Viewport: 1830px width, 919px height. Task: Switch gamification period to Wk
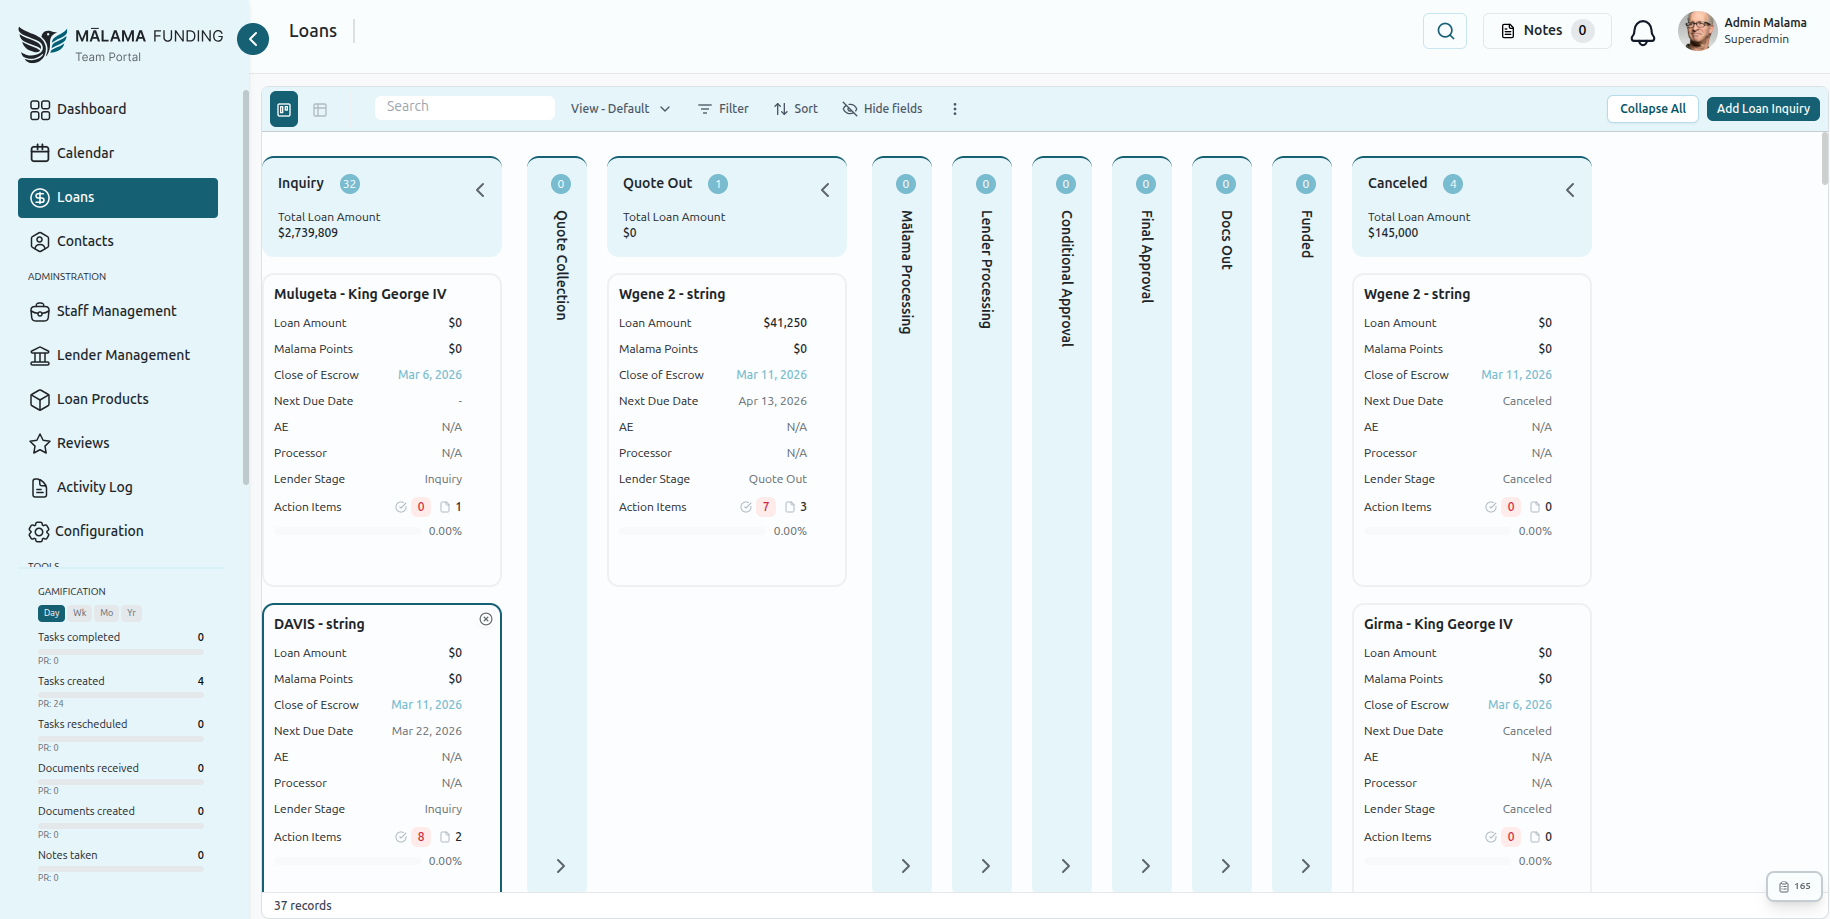tap(79, 613)
